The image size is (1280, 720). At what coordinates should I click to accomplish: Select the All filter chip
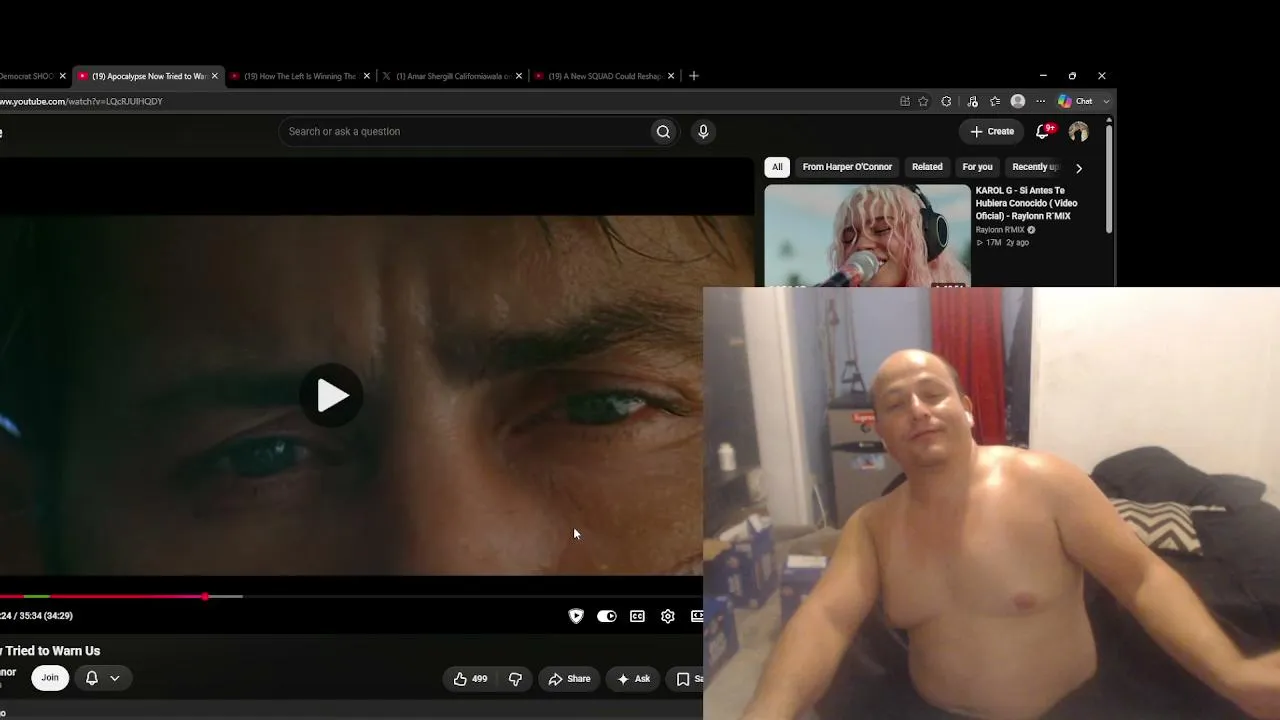click(777, 167)
